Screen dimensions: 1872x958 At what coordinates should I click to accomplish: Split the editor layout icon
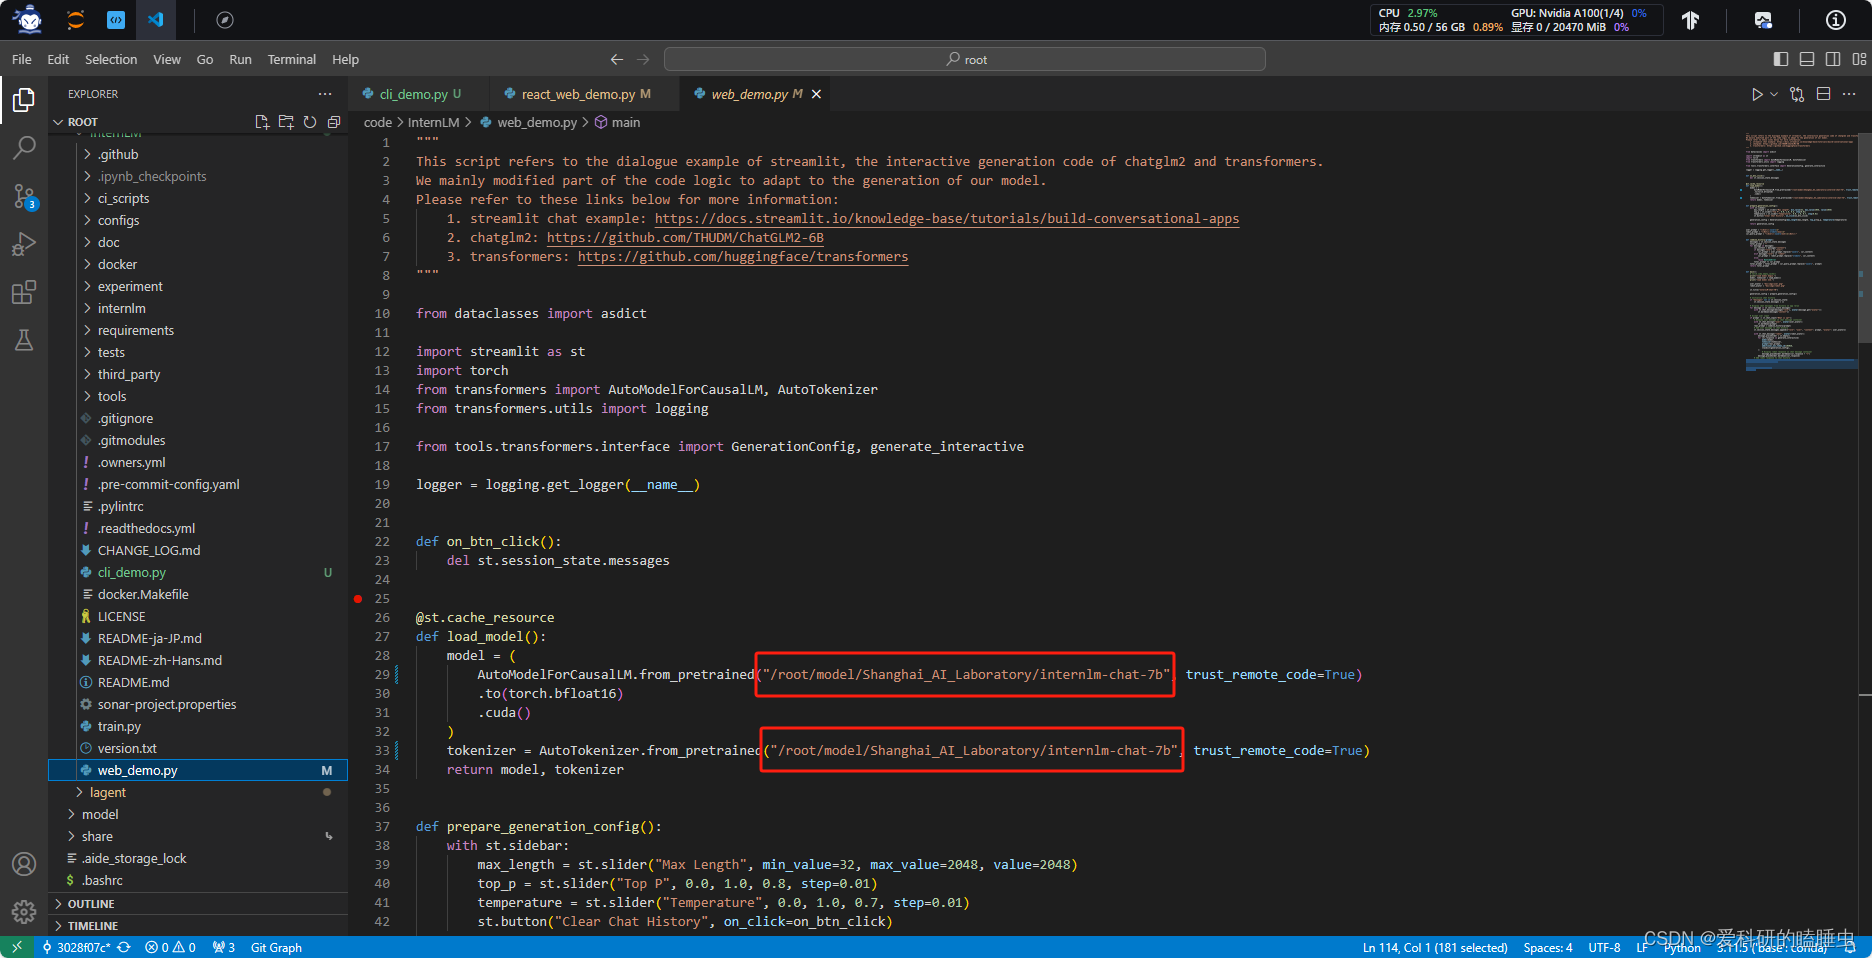click(1824, 94)
